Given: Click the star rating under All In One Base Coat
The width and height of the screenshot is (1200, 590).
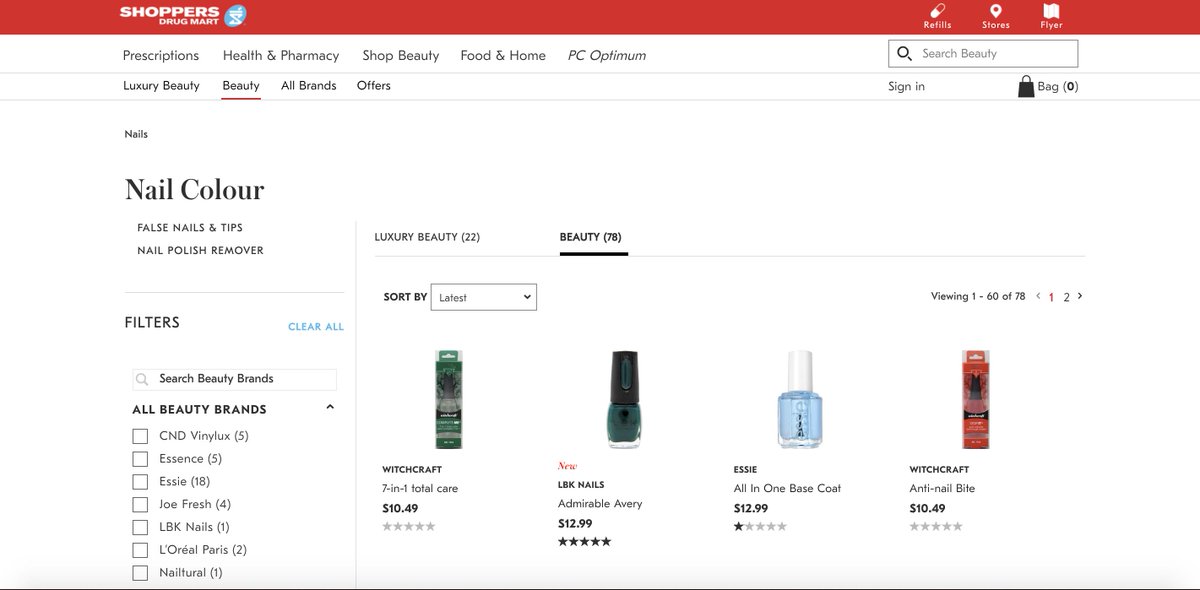Looking at the screenshot, I should point(760,526).
